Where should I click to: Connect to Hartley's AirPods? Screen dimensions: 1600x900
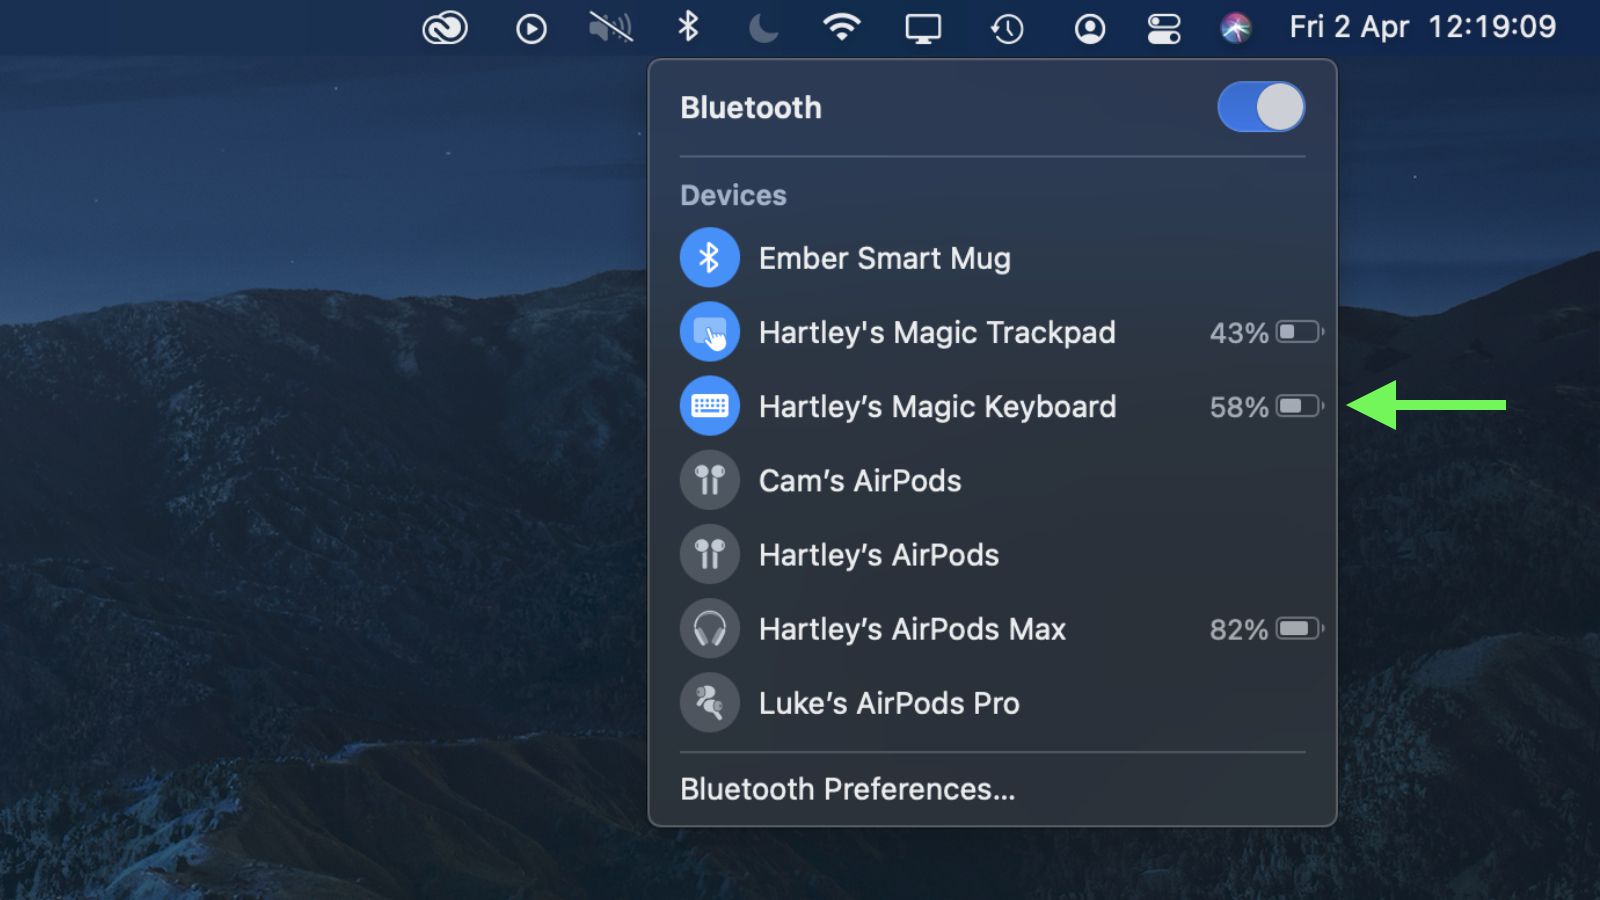tap(879, 554)
